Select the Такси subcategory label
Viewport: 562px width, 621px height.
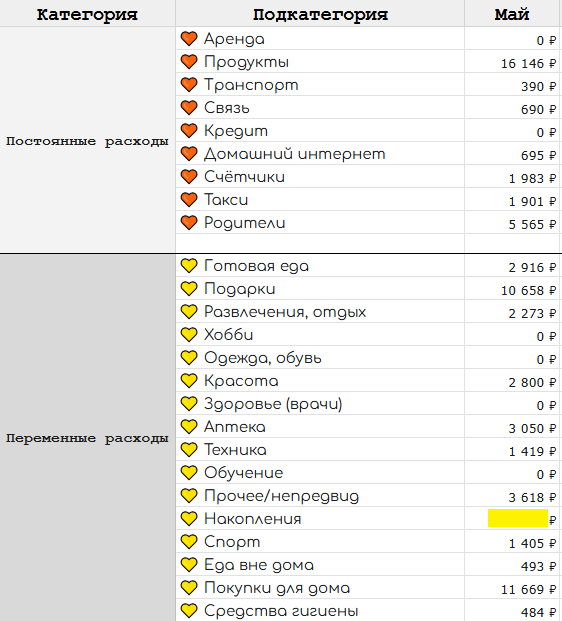click(x=226, y=200)
